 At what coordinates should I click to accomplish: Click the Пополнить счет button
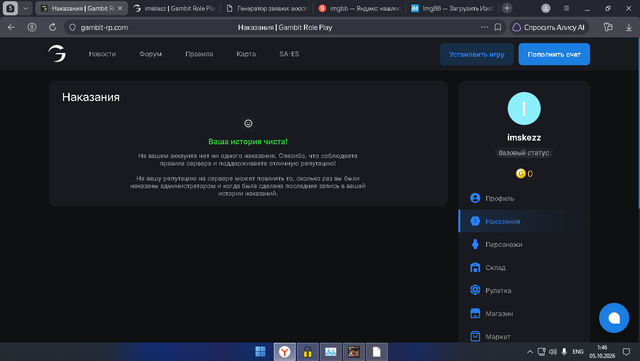[554, 54]
